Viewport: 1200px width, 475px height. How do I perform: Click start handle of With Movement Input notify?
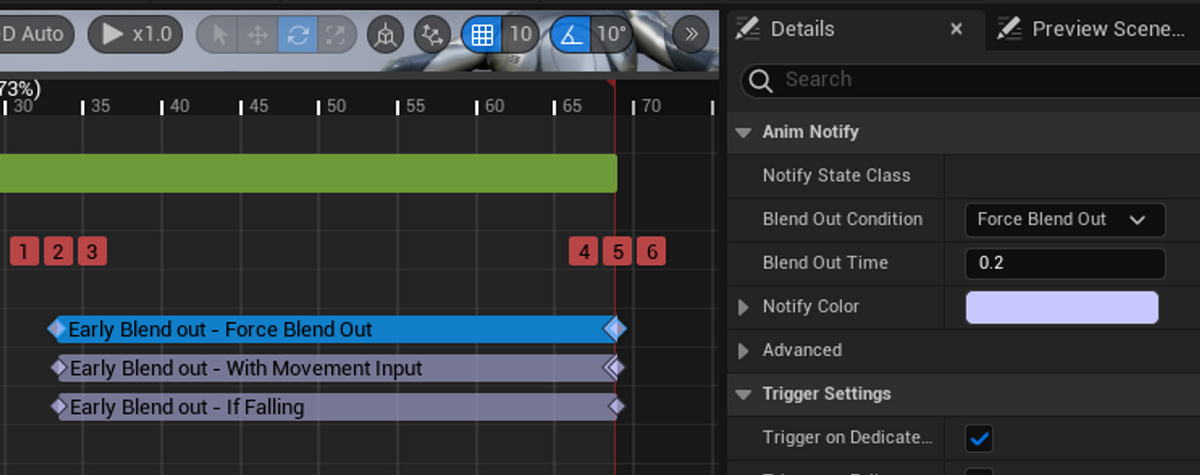point(57,368)
